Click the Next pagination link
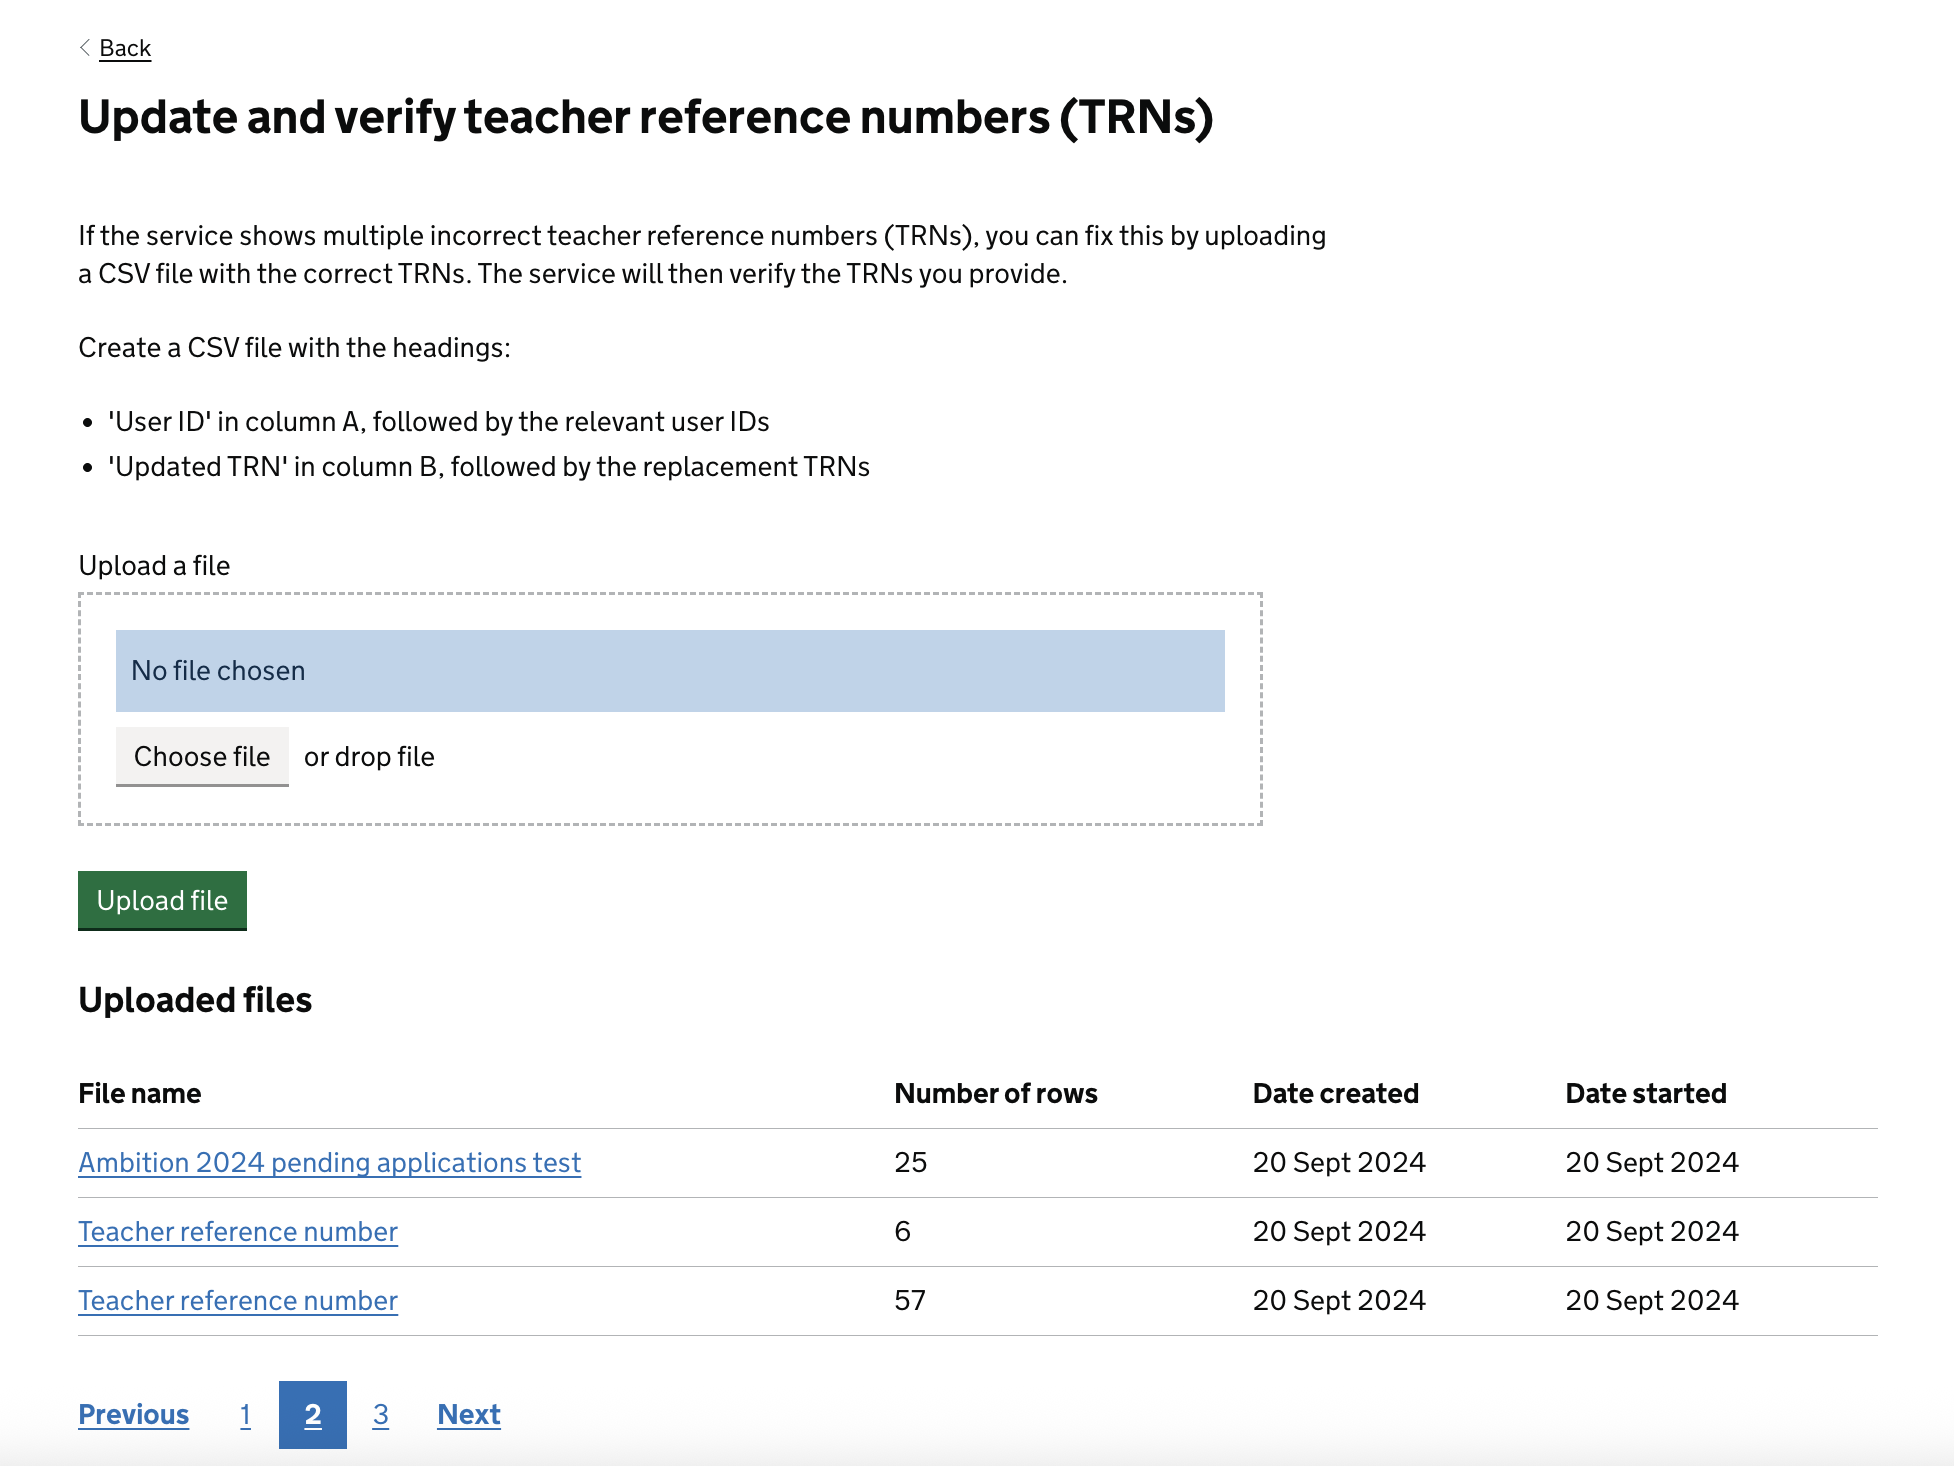This screenshot has height=1466, width=1954. (x=468, y=1414)
